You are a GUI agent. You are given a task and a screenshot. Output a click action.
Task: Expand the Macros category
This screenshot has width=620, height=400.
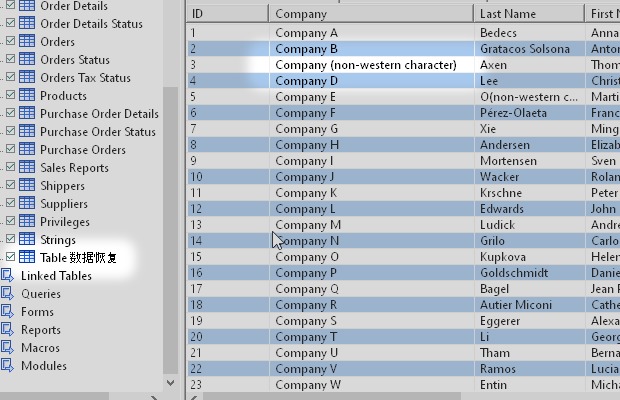8,348
